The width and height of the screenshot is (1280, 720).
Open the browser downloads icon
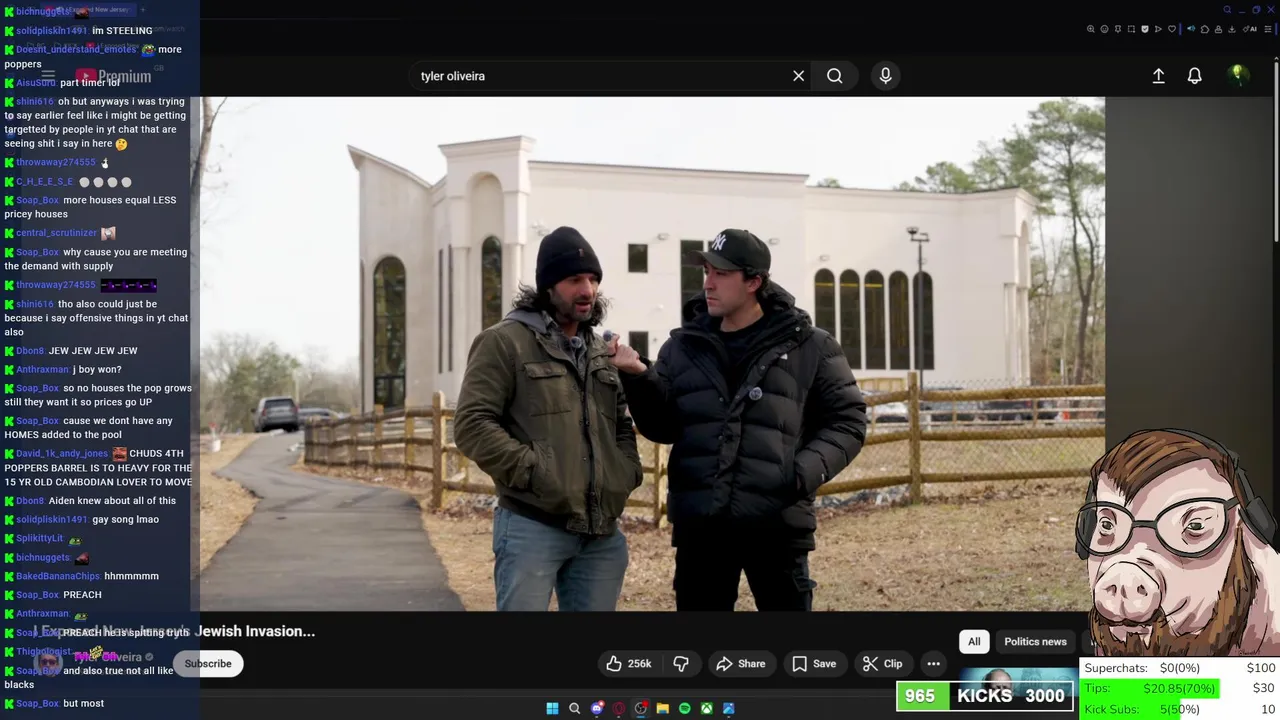click(1231, 29)
